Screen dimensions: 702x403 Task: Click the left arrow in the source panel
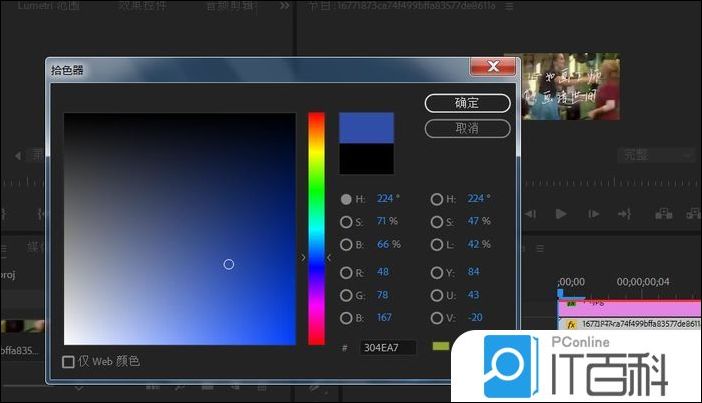coord(18,156)
